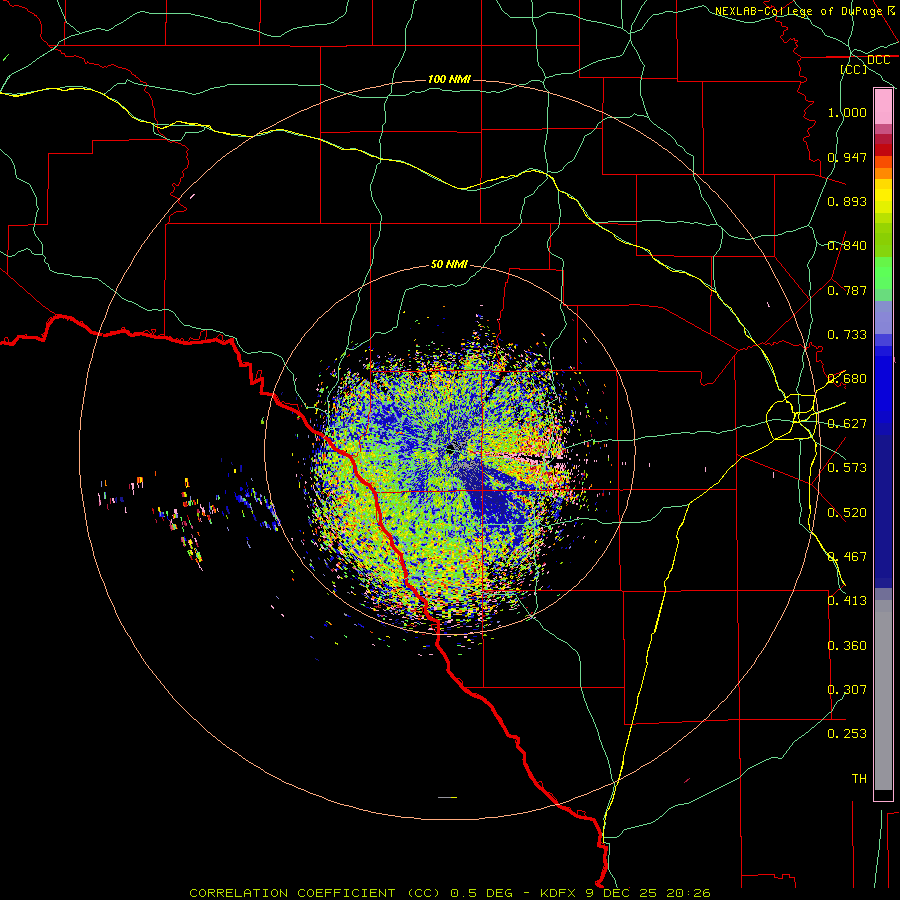
Task: Click the [CC] units label
Action: [854, 69]
